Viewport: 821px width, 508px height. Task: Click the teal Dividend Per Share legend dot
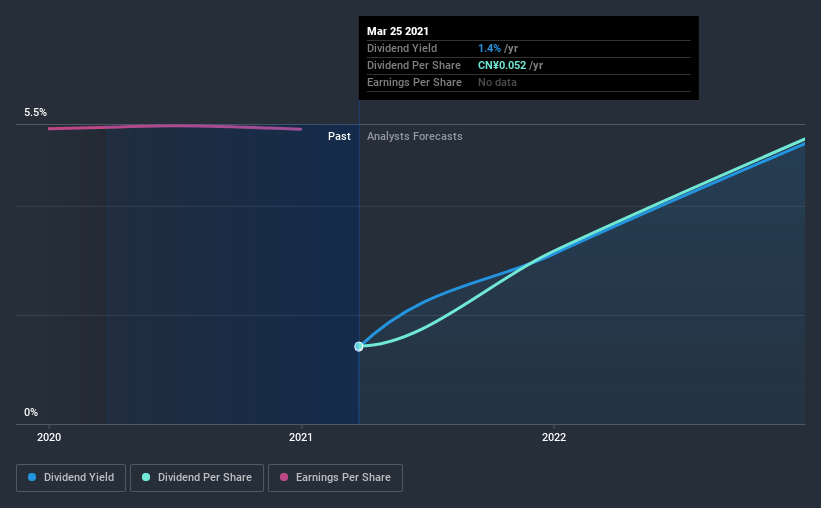pos(146,478)
